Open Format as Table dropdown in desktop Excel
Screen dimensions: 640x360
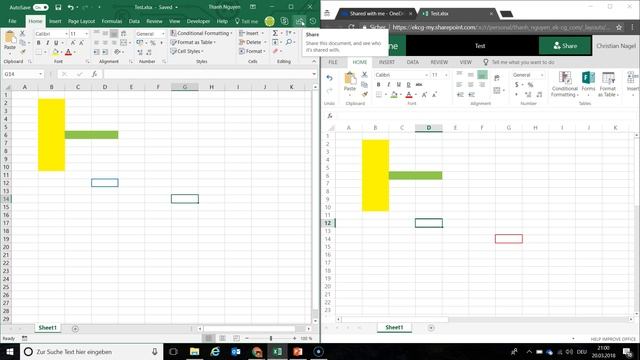pyautogui.click(x=193, y=42)
